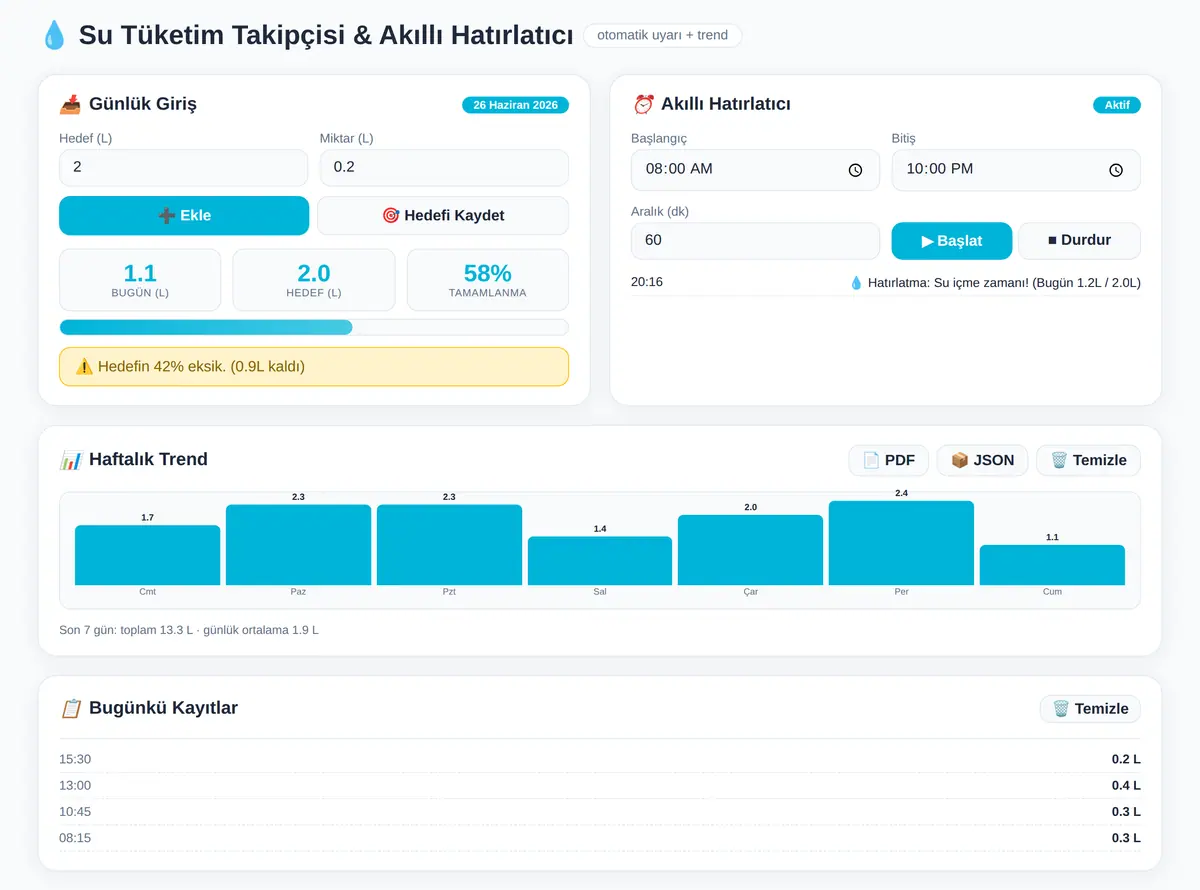Click the 26 Haziran 2026 date badge
This screenshot has height=890, width=1200.
[x=515, y=105]
